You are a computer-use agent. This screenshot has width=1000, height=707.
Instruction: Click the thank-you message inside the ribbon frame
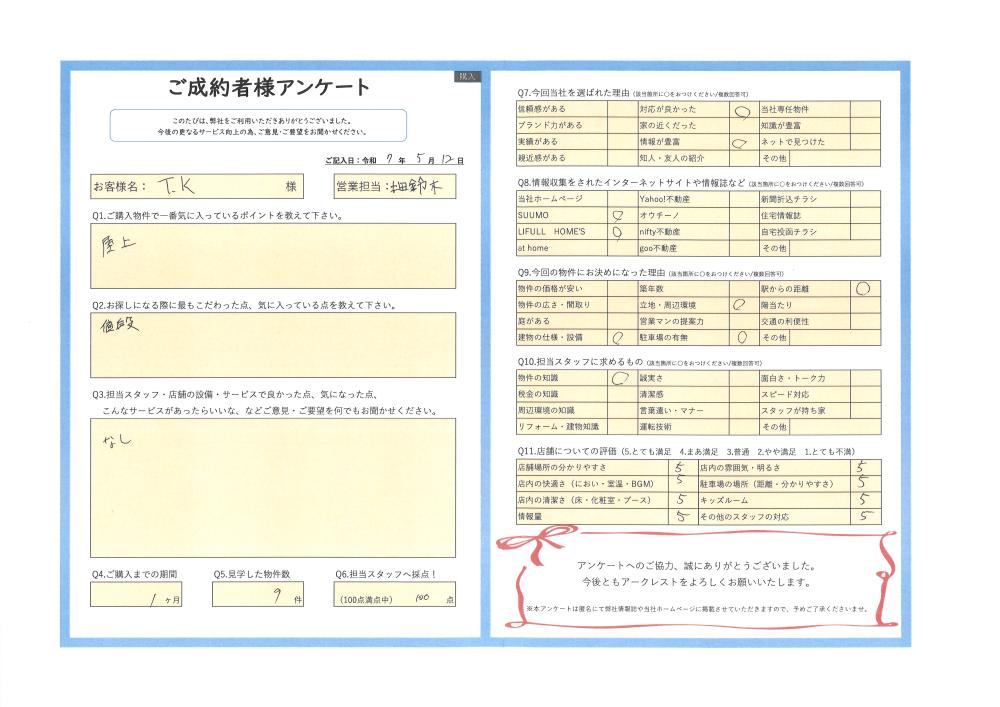click(x=695, y=574)
